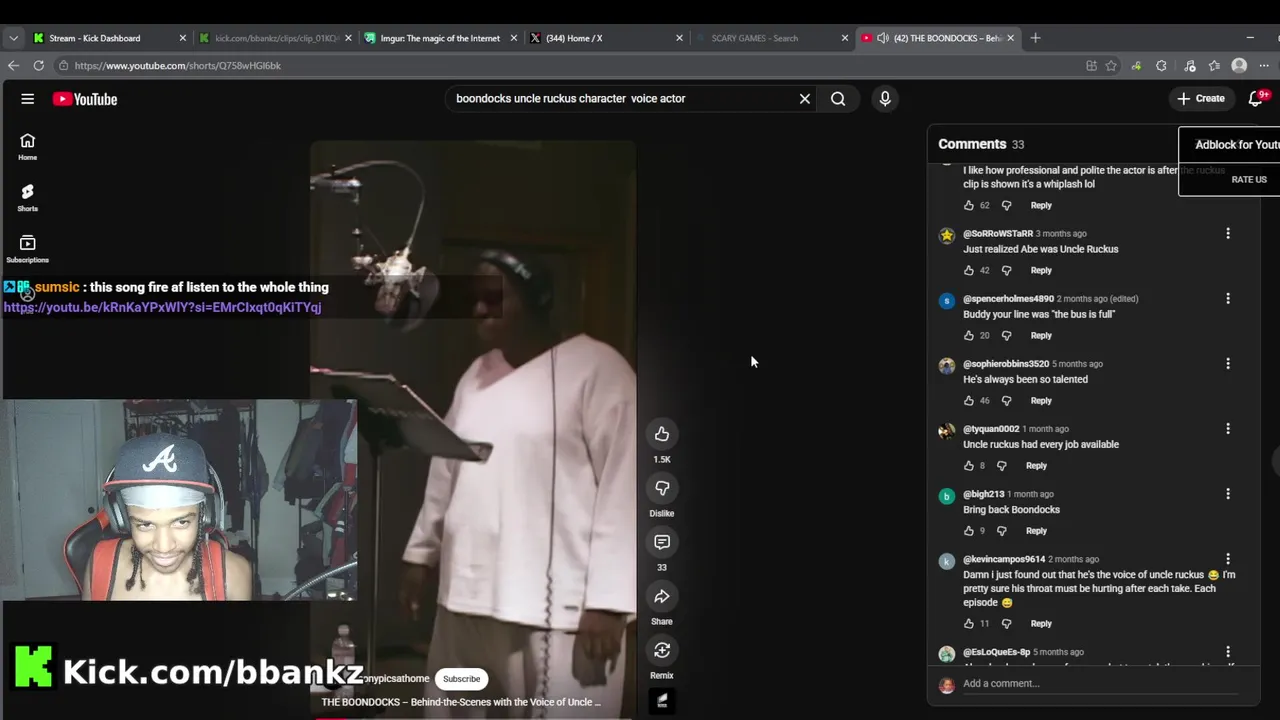Open options menu for @kevincampos9614 comment
This screenshot has width=1280, height=720.
pyautogui.click(x=1228, y=559)
